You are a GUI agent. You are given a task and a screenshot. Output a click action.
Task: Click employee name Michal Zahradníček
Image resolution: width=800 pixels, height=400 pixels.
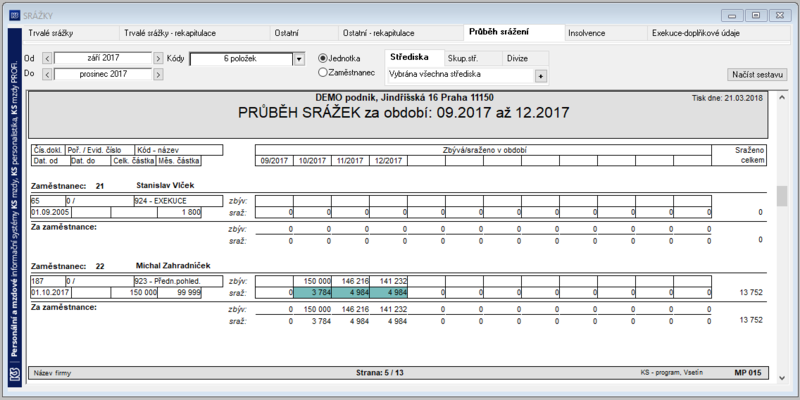(173, 266)
